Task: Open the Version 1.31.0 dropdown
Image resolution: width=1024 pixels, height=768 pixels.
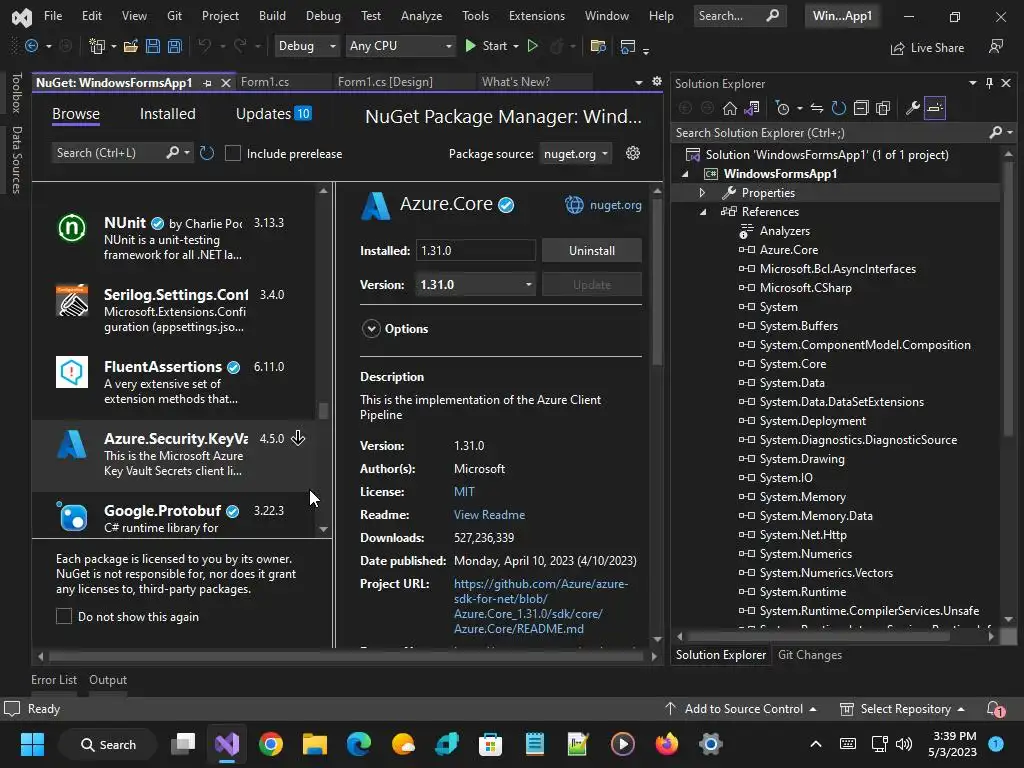Action: (x=475, y=285)
